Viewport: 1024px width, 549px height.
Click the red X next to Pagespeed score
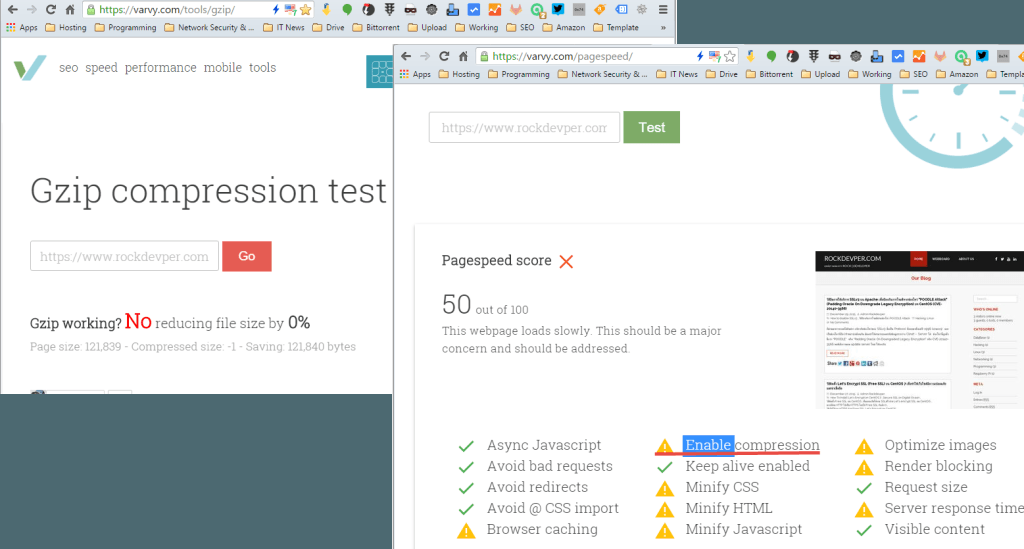pyautogui.click(x=566, y=262)
